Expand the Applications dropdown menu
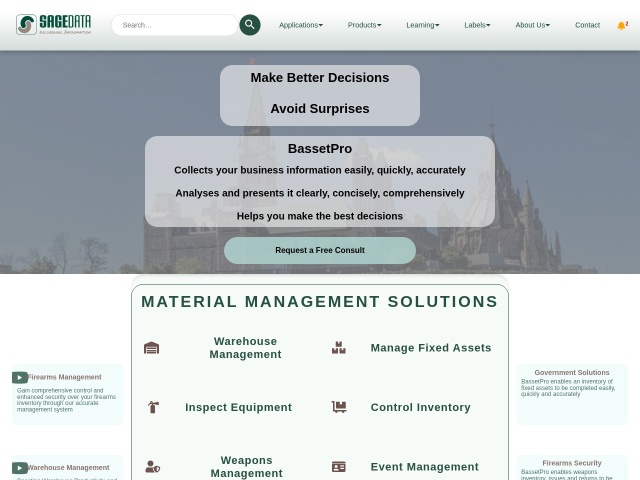 (301, 25)
